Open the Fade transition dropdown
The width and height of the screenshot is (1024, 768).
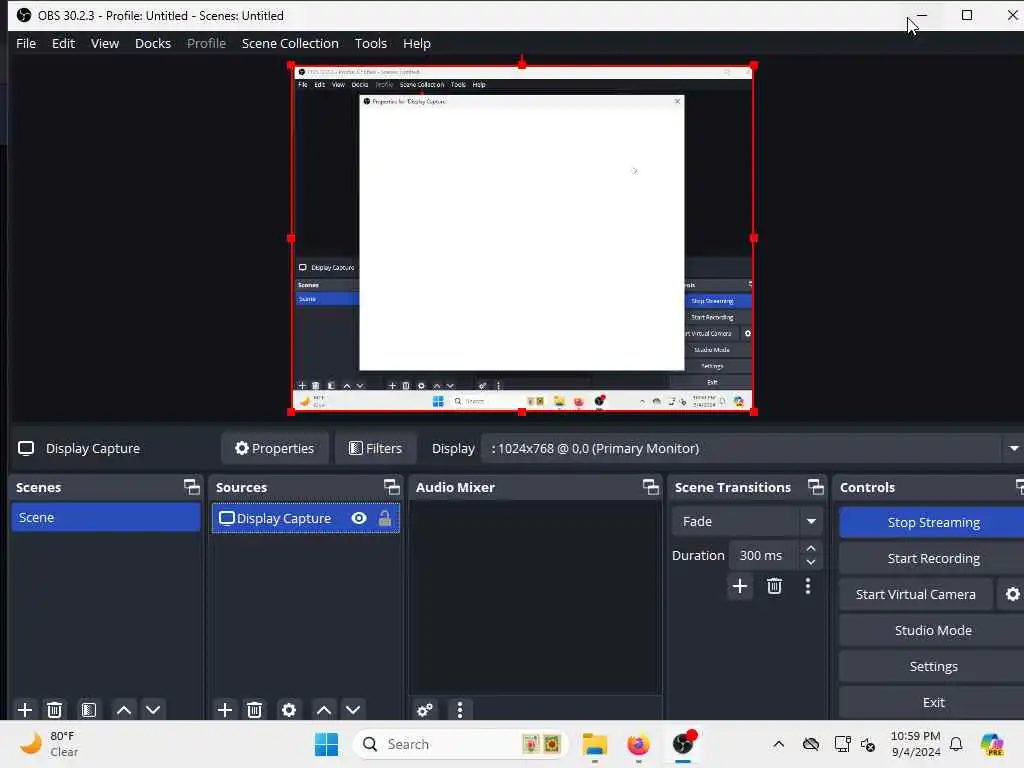point(746,522)
